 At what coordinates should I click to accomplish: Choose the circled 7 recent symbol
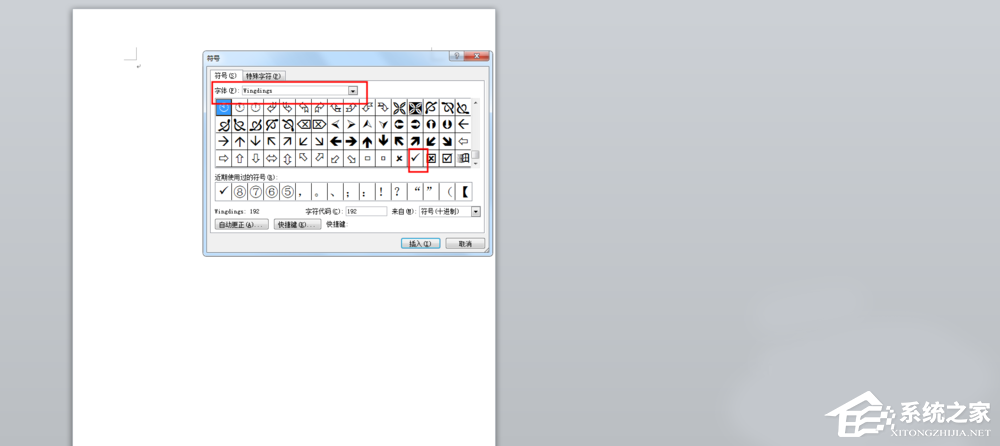click(255, 191)
